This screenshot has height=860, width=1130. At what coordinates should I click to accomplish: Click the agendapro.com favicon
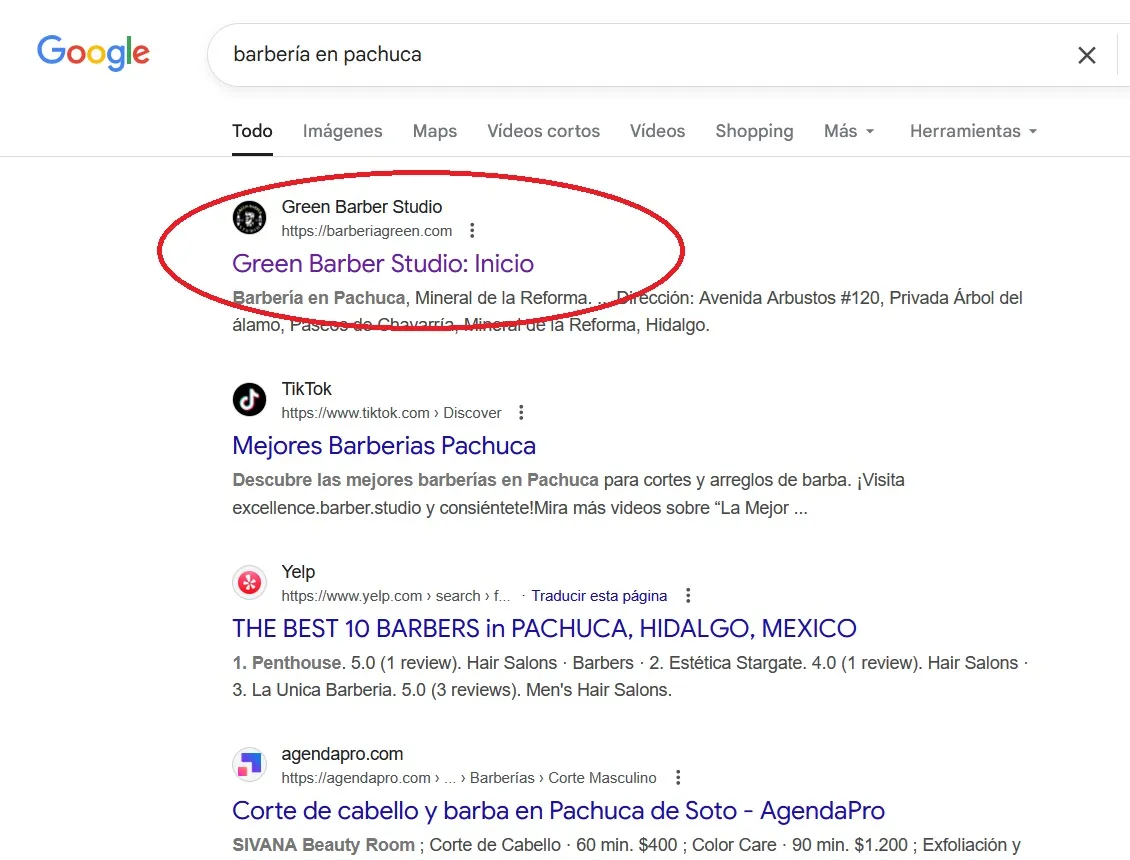pos(249,765)
